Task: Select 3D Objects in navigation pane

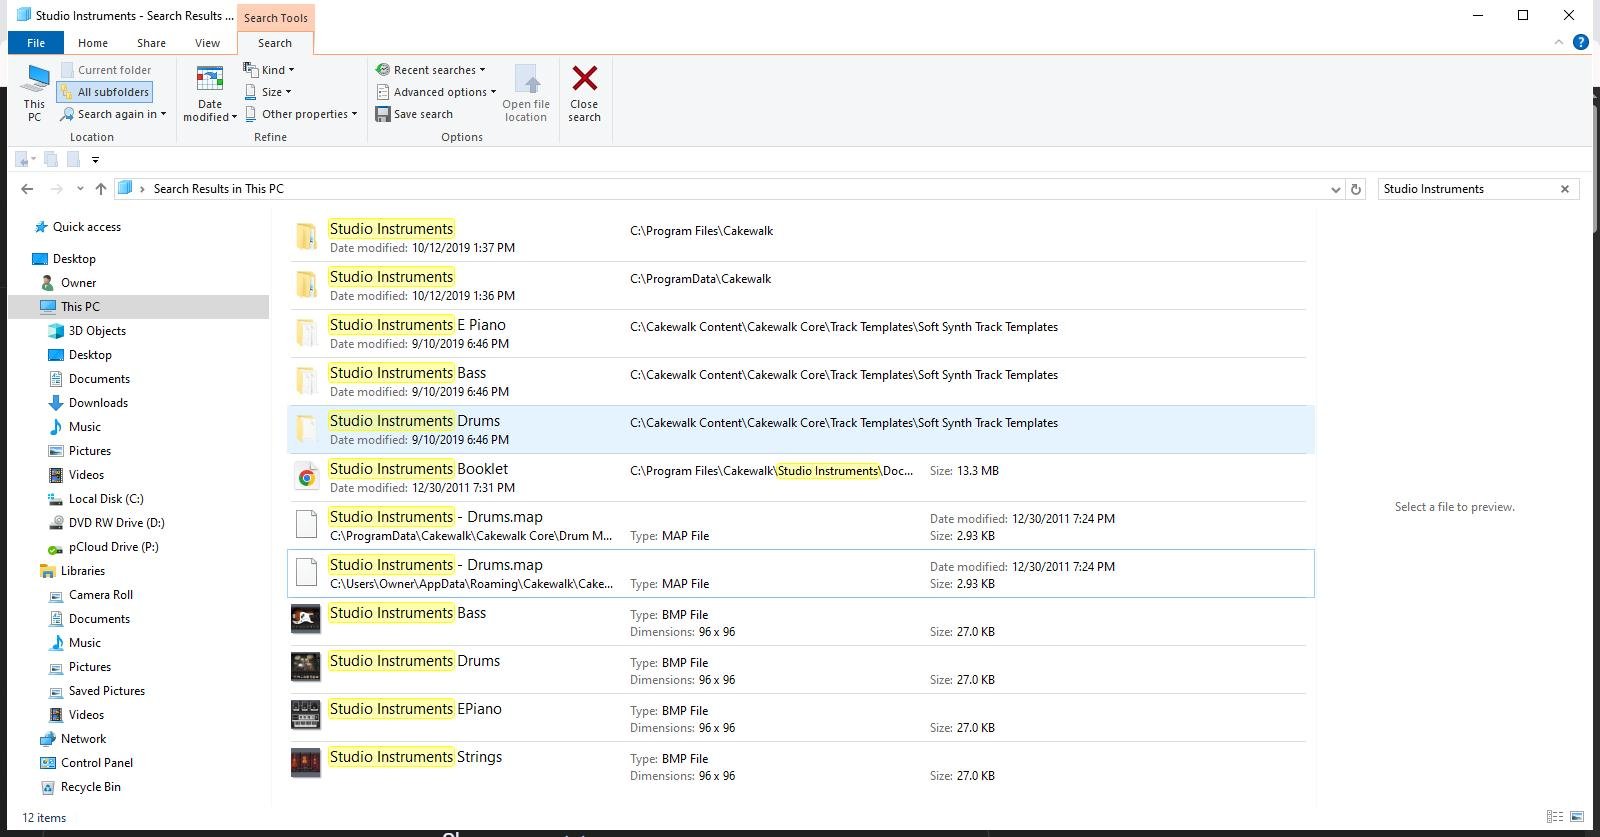Action: pyautogui.click(x=87, y=331)
